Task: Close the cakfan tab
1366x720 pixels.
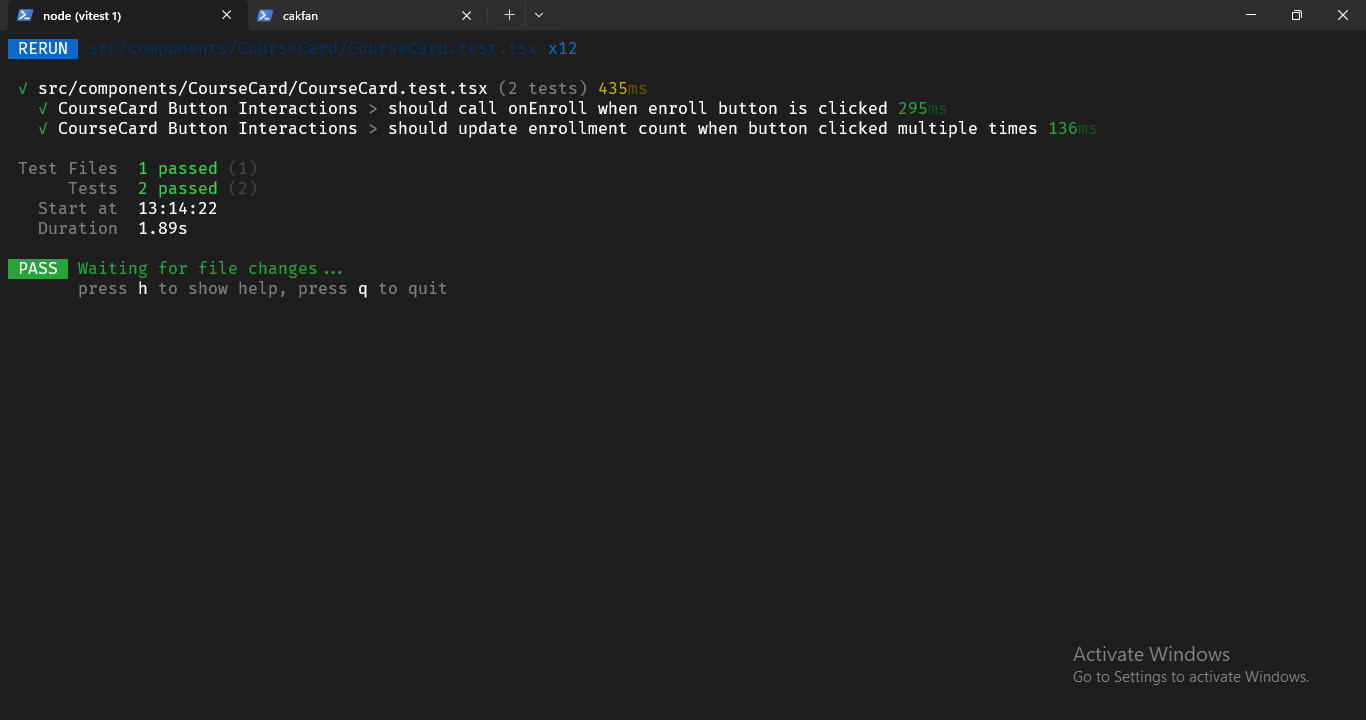Action: click(x=466, y=15)
